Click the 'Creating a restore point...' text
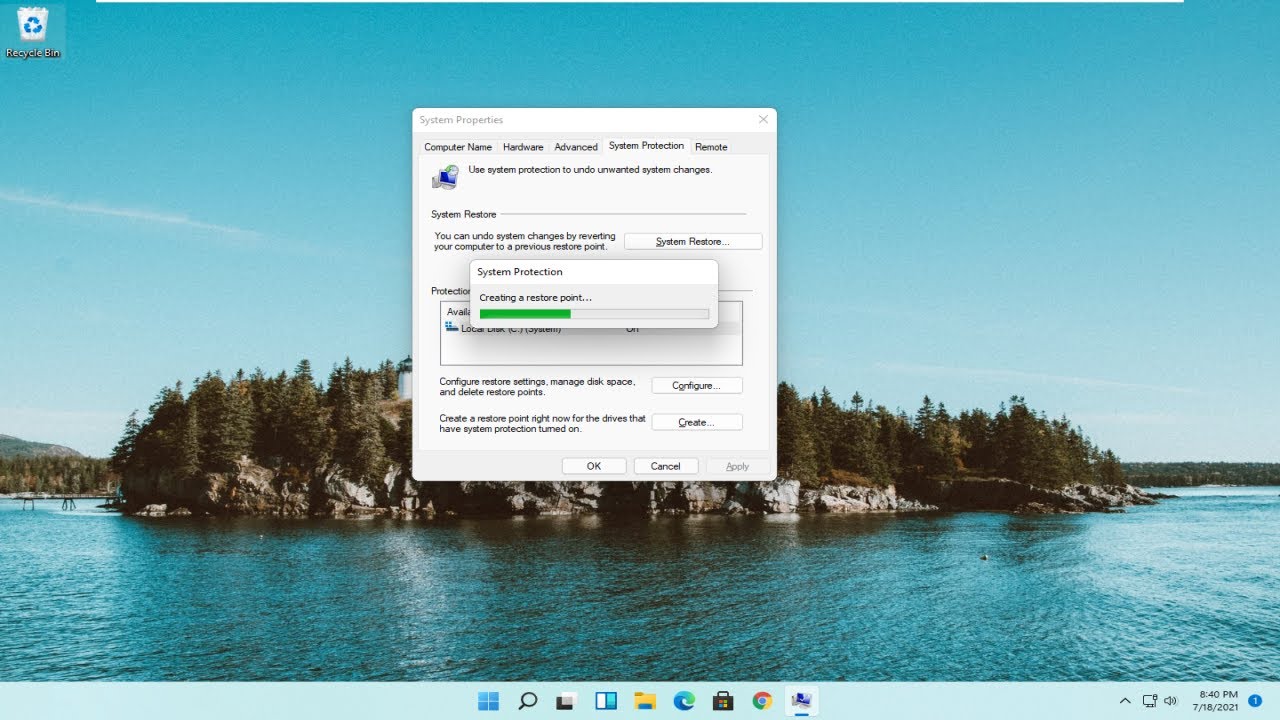 [x=535, y=298]
